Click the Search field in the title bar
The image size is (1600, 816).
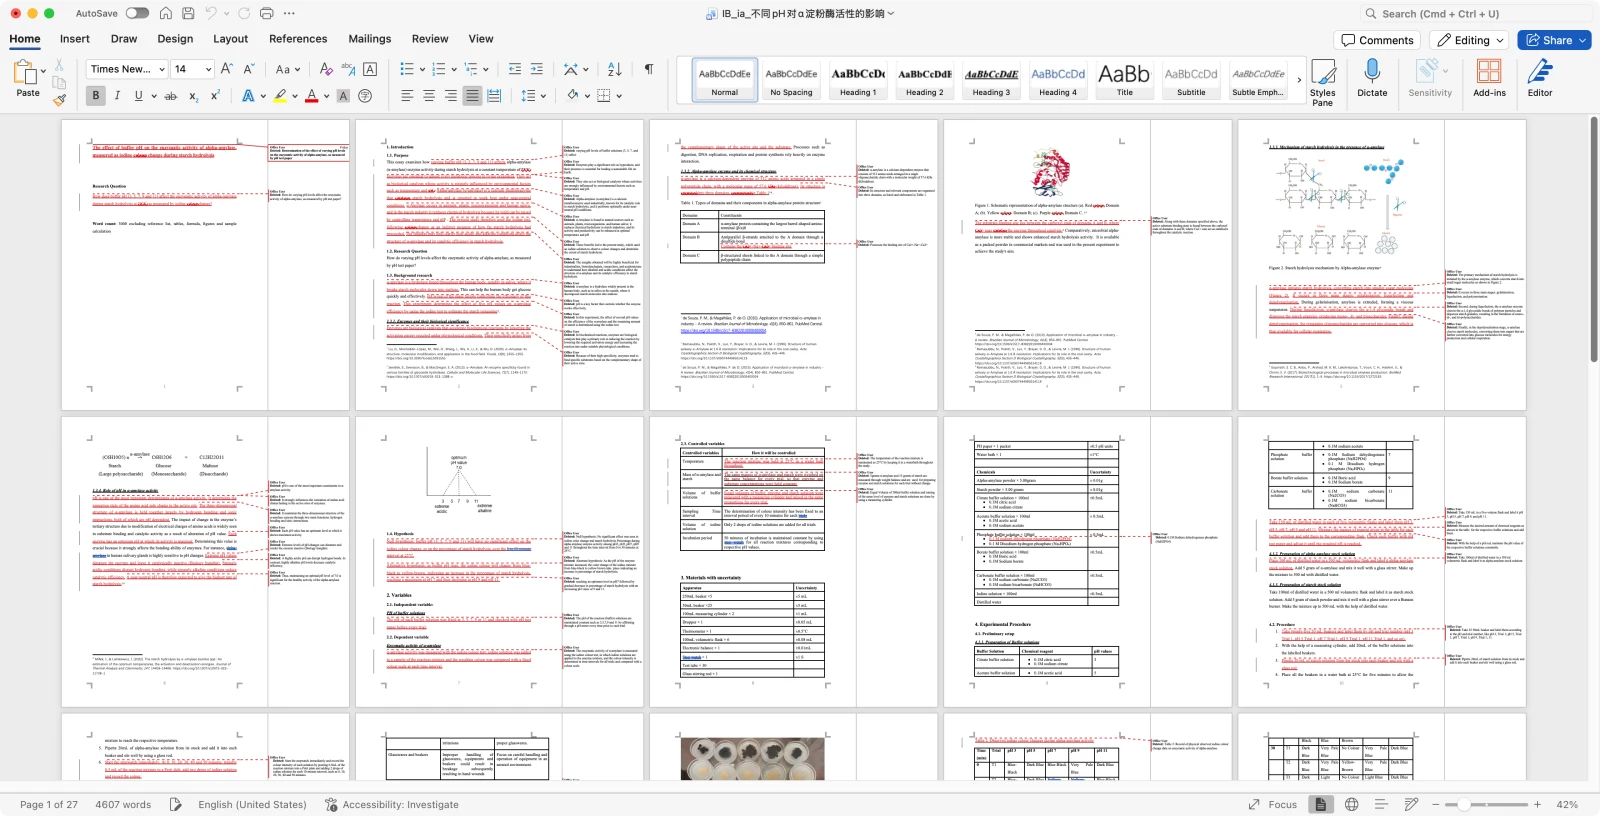point(1475,14)
